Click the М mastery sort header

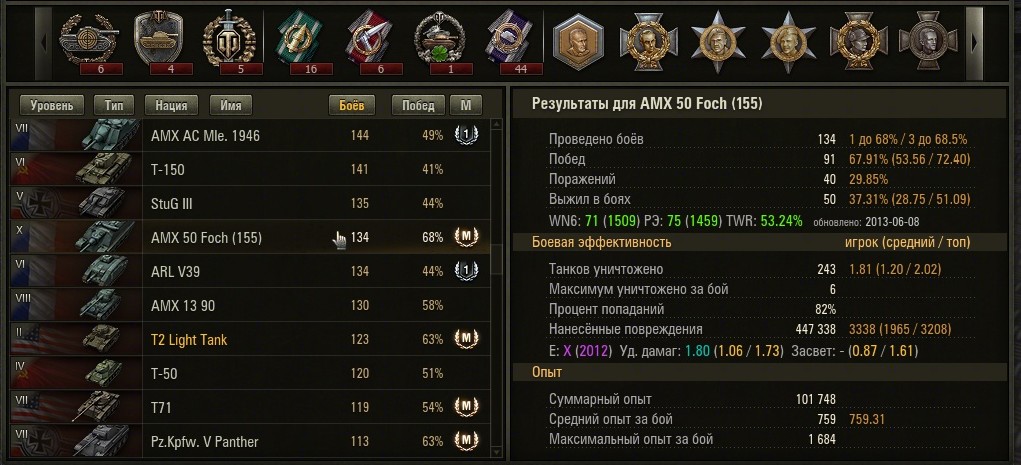click(465, 105)
